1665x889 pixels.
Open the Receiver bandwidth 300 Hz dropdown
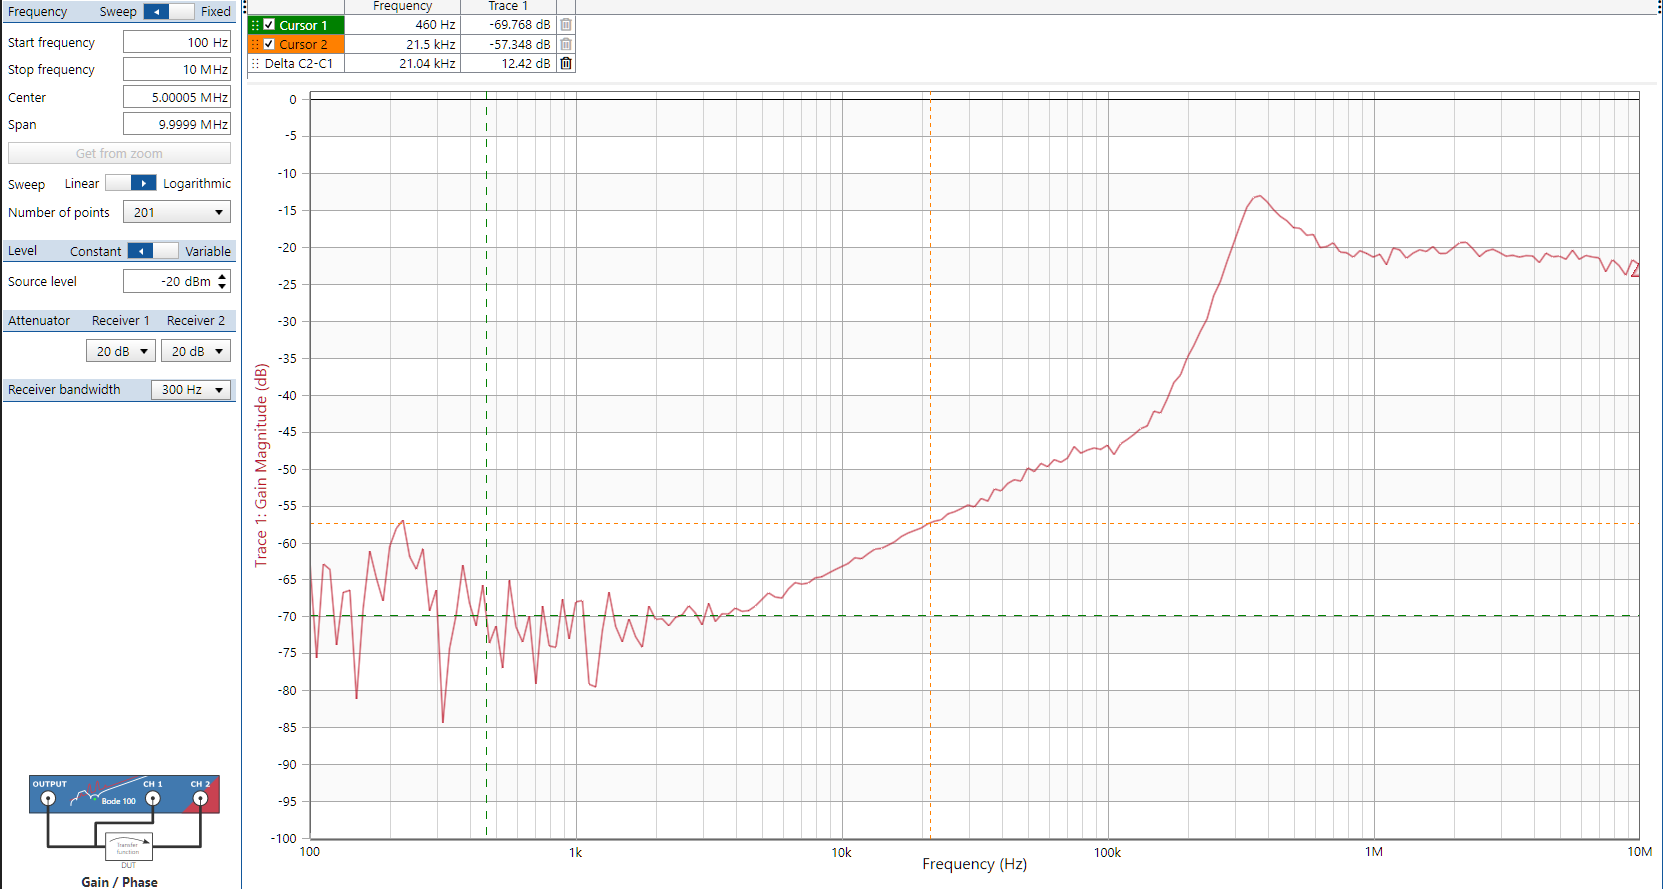tap(191, 390)
